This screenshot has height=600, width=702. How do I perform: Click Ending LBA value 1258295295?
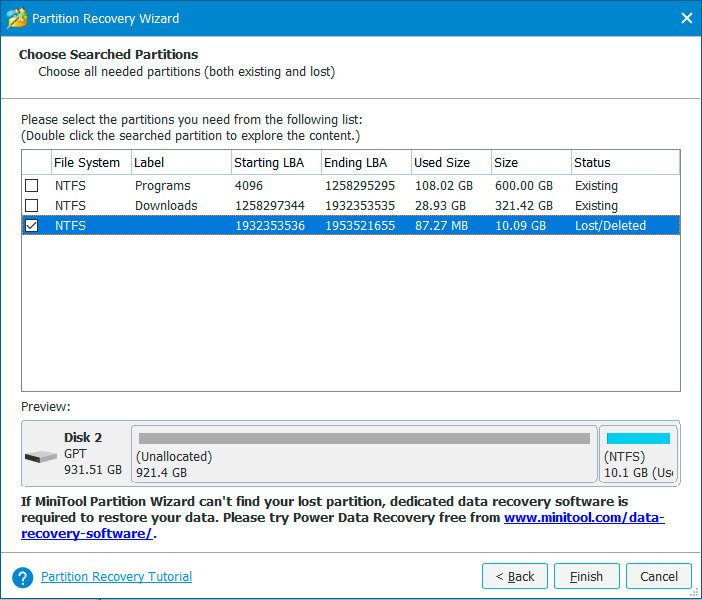[x=360, y=185]
